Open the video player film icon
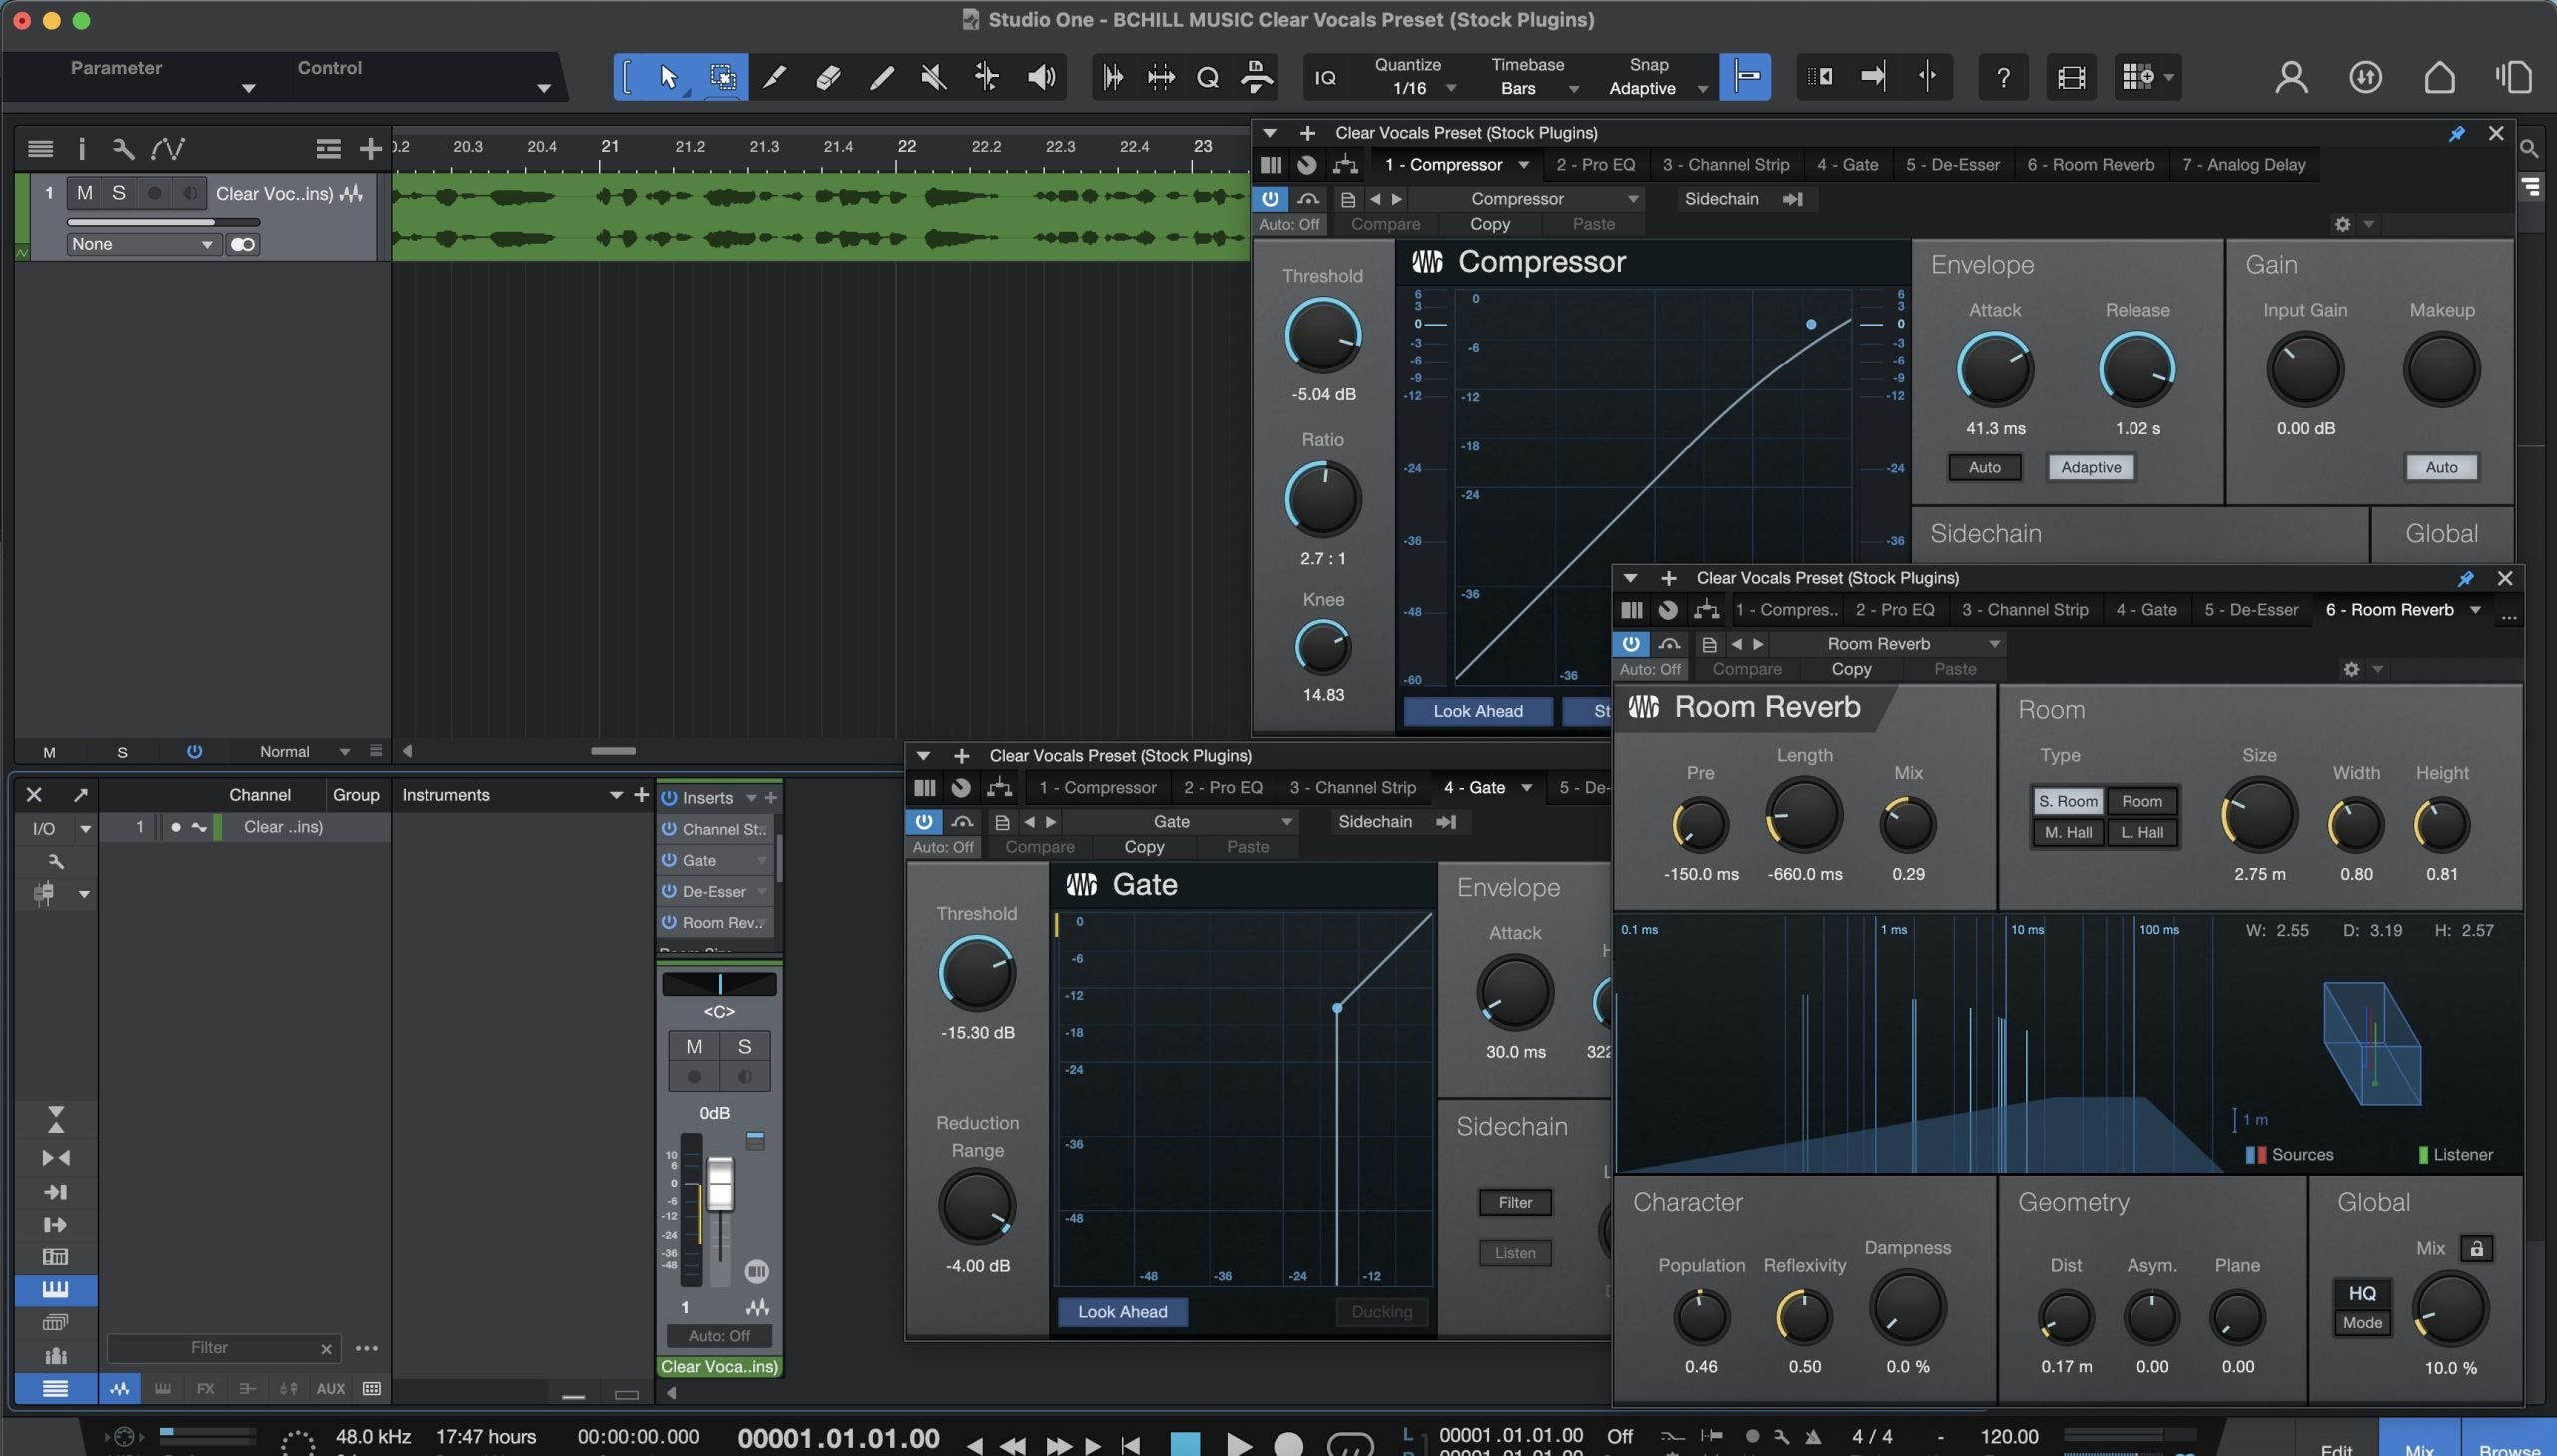The height and width of the screenshot is (1456, 2557). 2071,77
